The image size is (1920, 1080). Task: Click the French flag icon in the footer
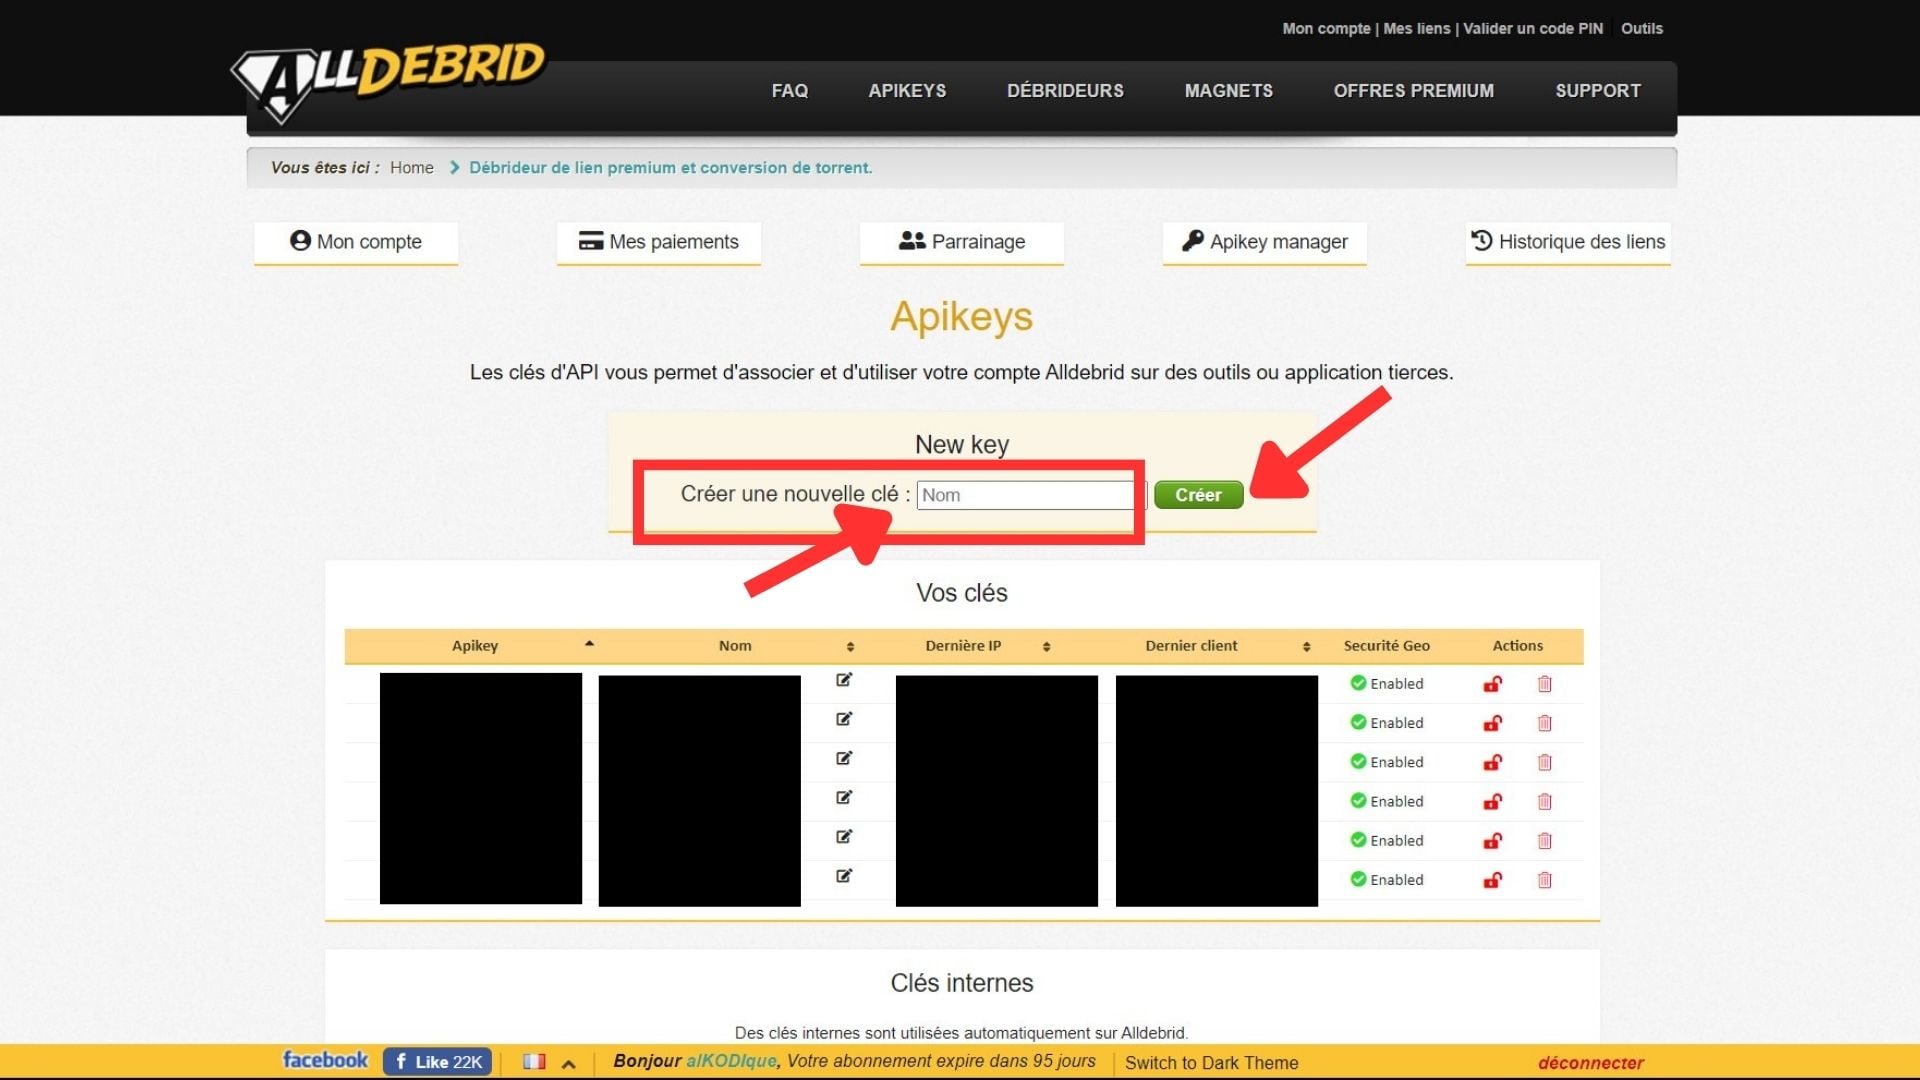point(536,1061)
